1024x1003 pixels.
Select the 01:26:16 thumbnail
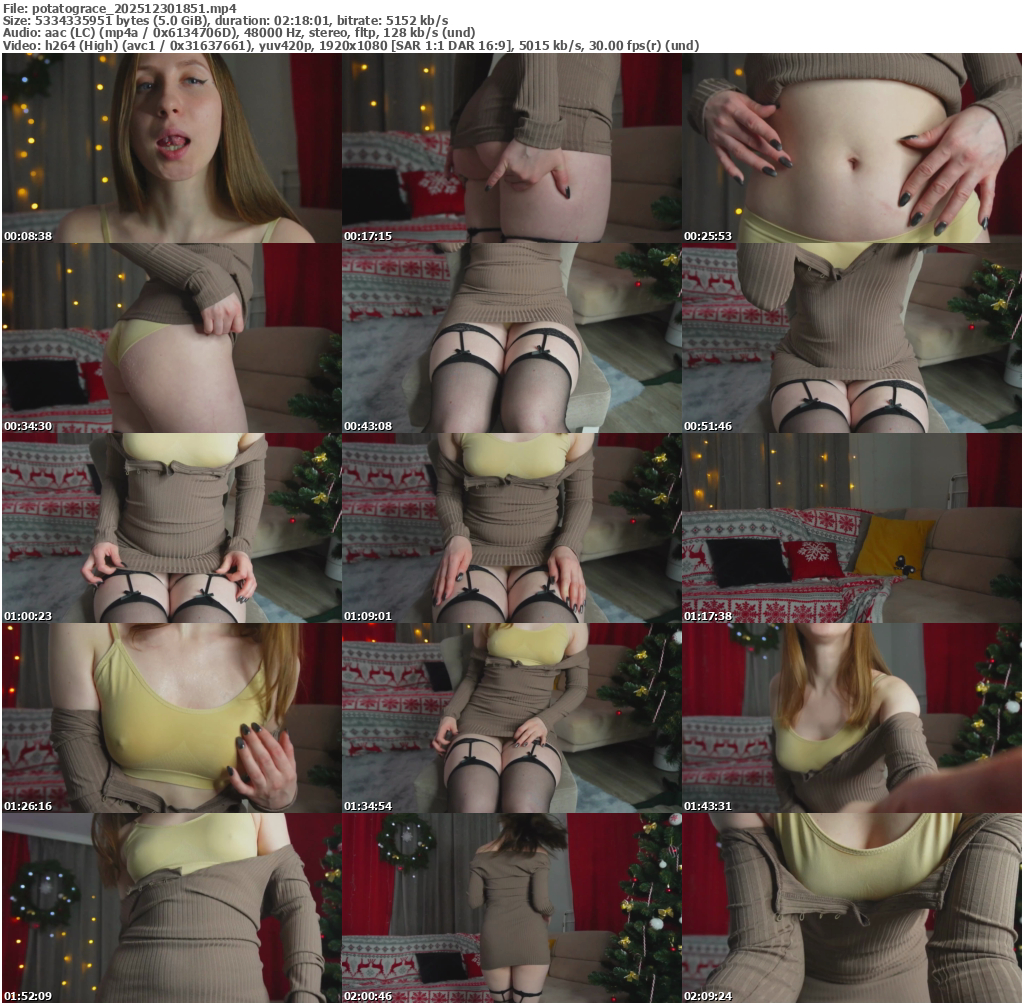pos(171,718)
